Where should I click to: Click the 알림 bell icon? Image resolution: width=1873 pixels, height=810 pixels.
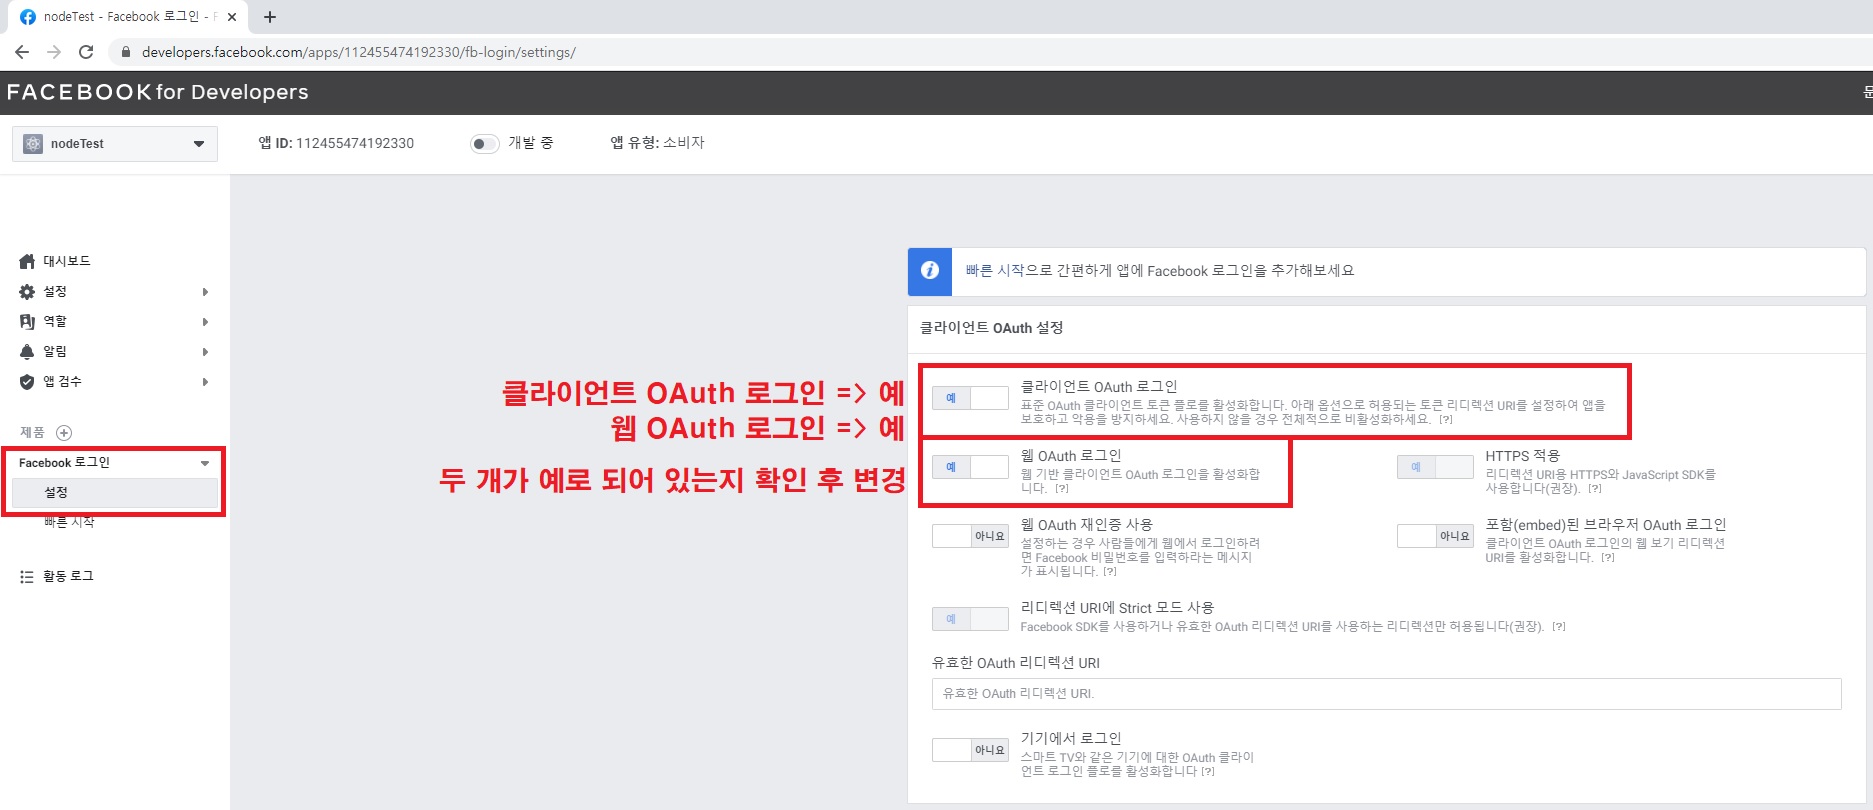(x=27, y=352)
